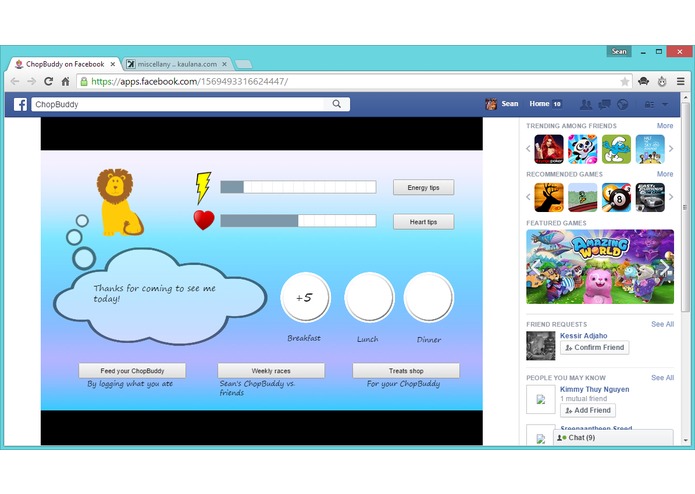695x494 pixels.
Task: Open Kessir Adjaho profile link
Action: pyautogui.click(x=583, y=336)
